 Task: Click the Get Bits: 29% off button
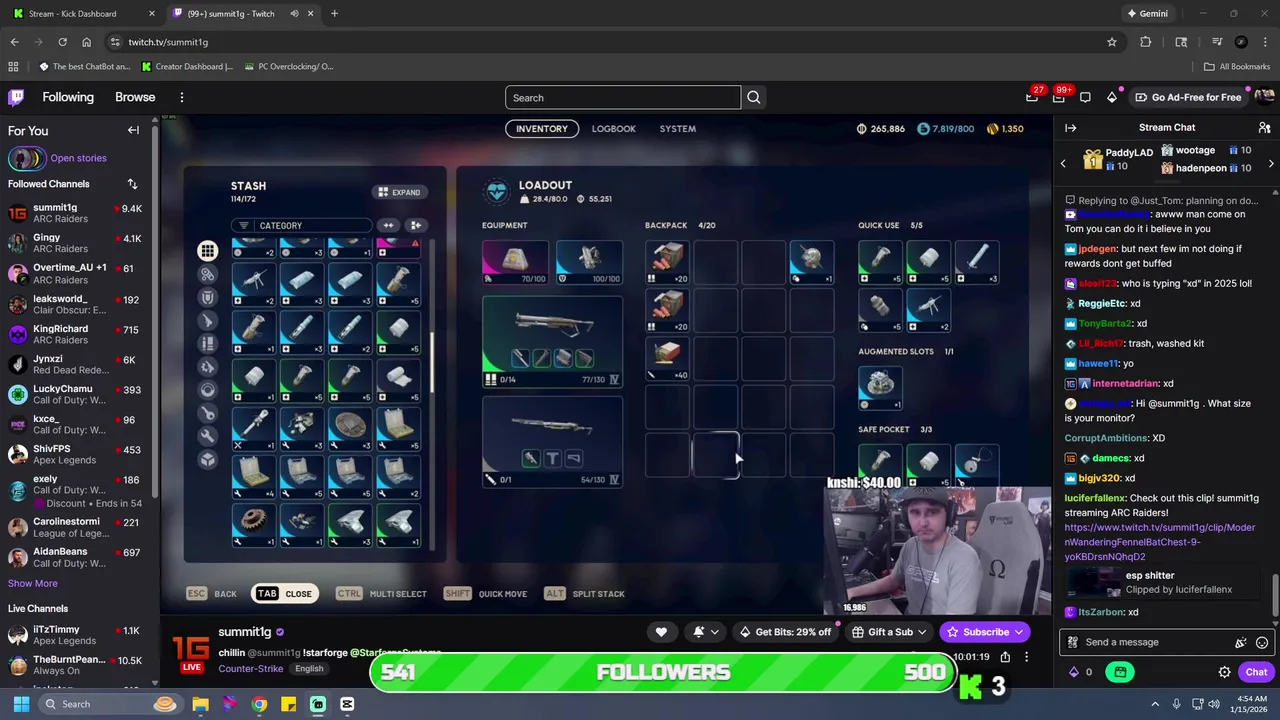tap(785, 632)
